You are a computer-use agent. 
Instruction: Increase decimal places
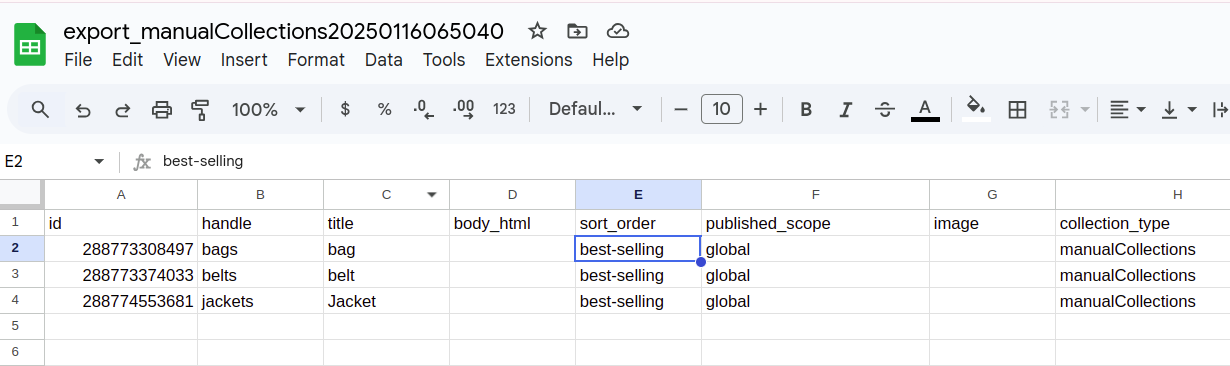[464, 109]
